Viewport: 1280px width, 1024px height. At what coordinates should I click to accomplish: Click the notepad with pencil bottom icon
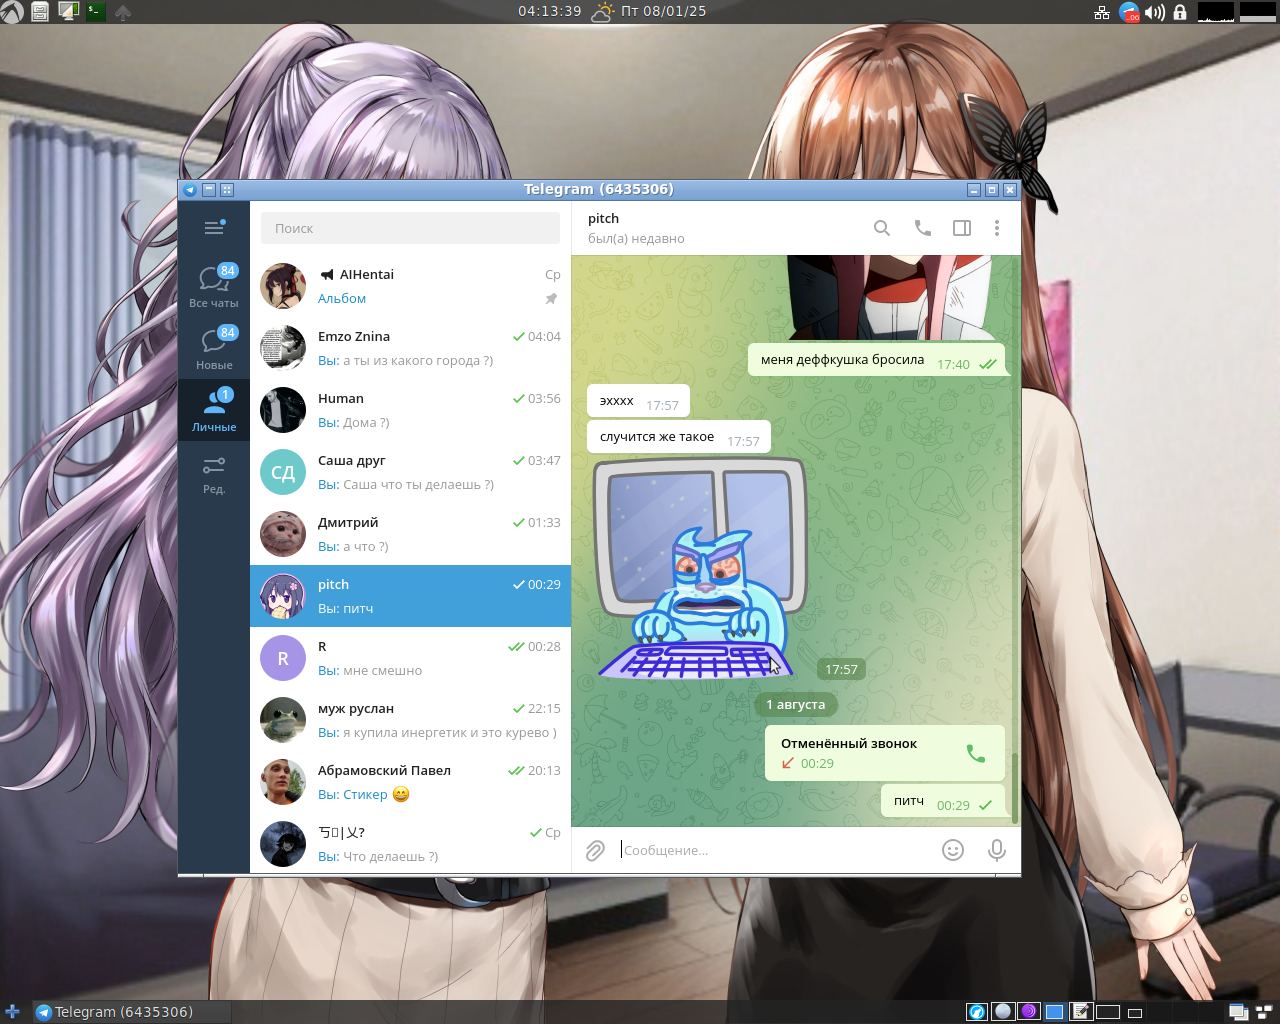(1080, 1012)
